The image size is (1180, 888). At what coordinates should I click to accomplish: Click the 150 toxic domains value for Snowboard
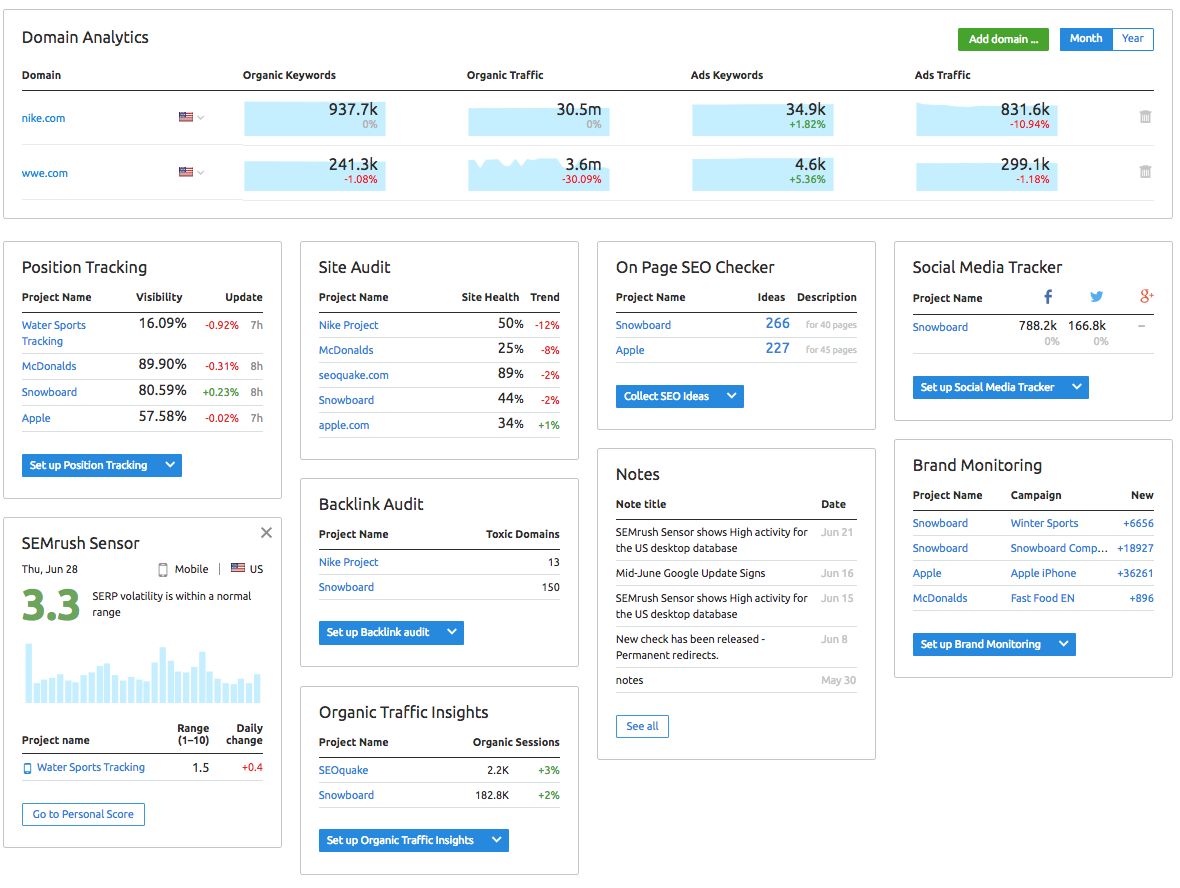point(551,587)
